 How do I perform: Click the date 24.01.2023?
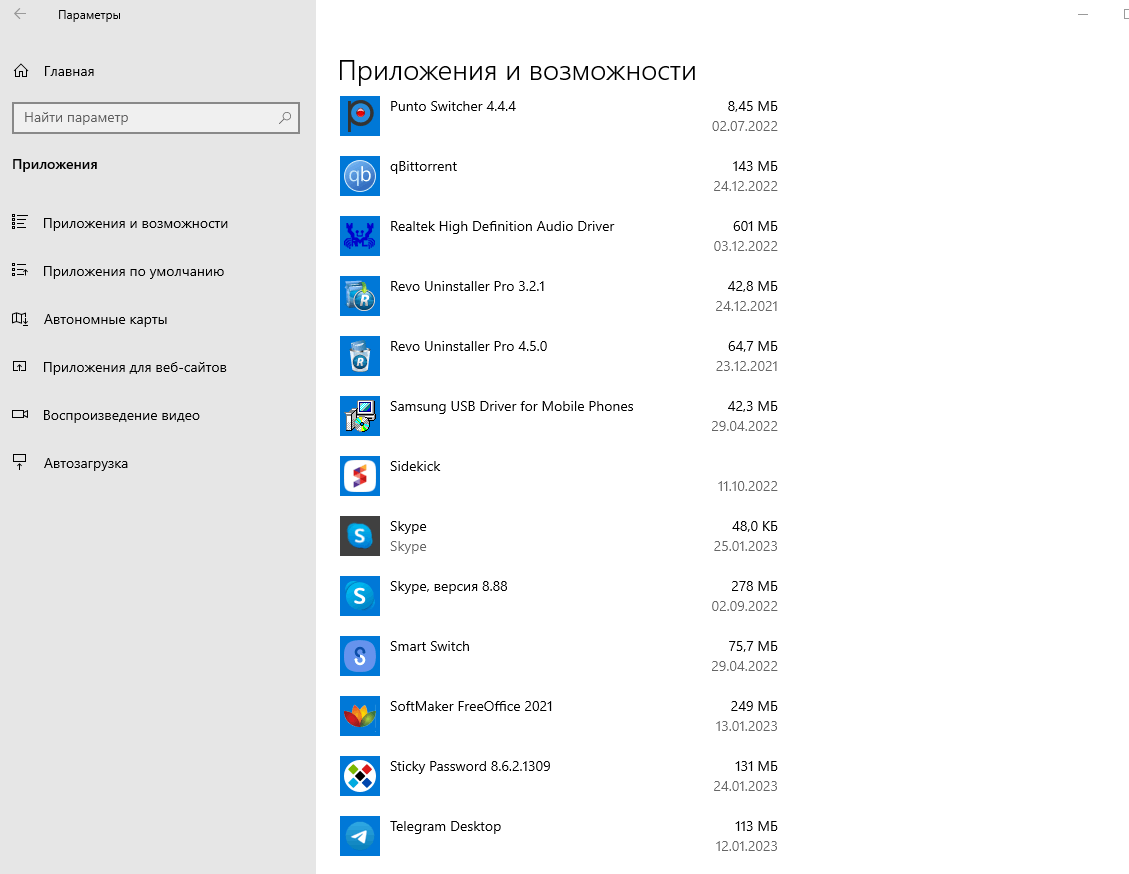(745, 786)
